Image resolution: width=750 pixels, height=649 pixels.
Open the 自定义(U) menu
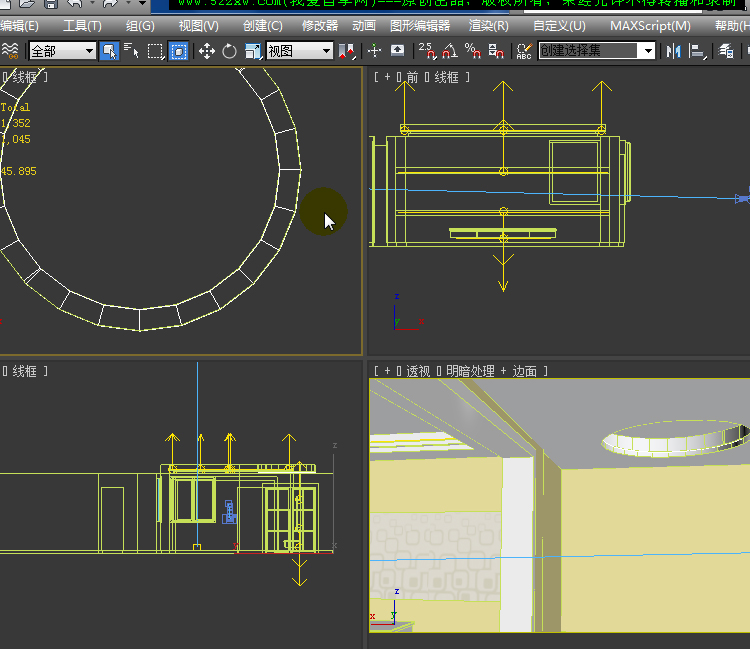click(559, 26)
